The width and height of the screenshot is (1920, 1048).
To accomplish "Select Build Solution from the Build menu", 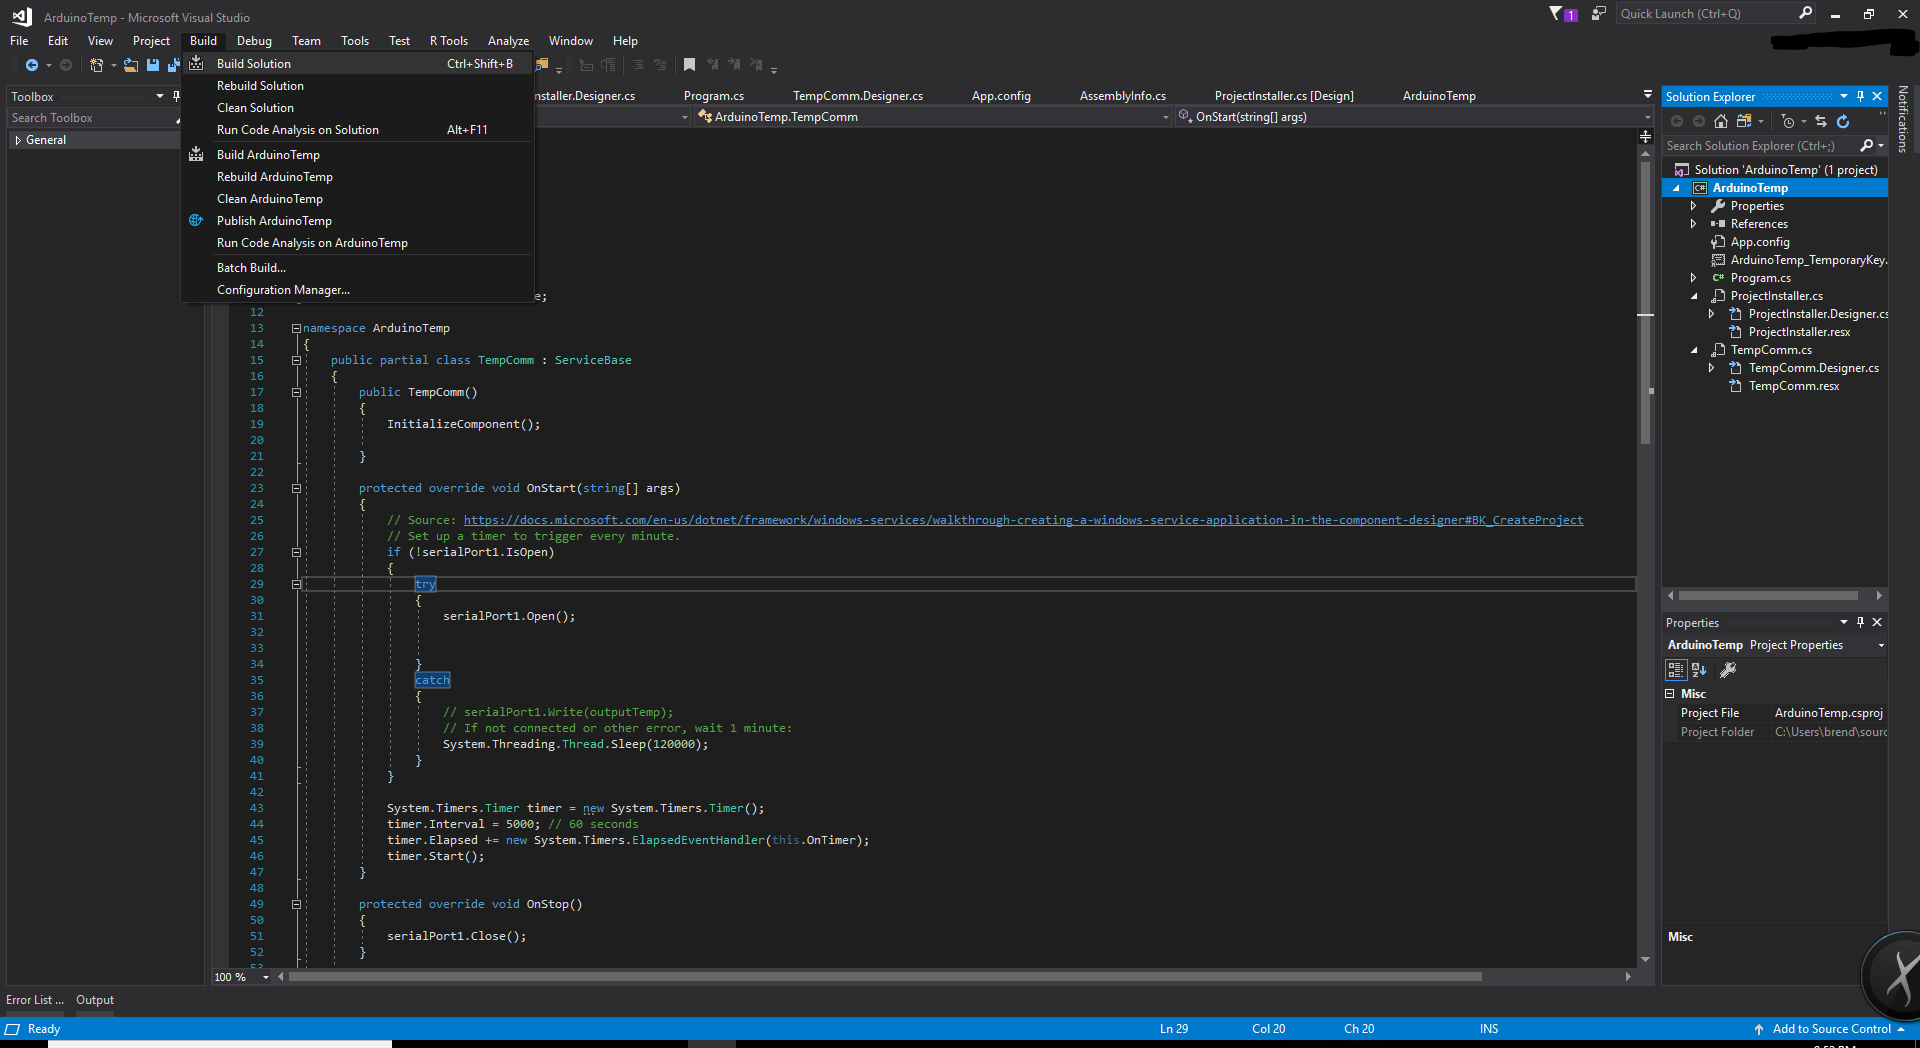I will pos(358,63).
